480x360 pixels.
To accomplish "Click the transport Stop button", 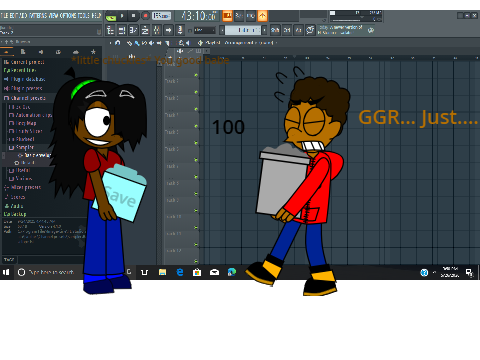I will 133,16.
